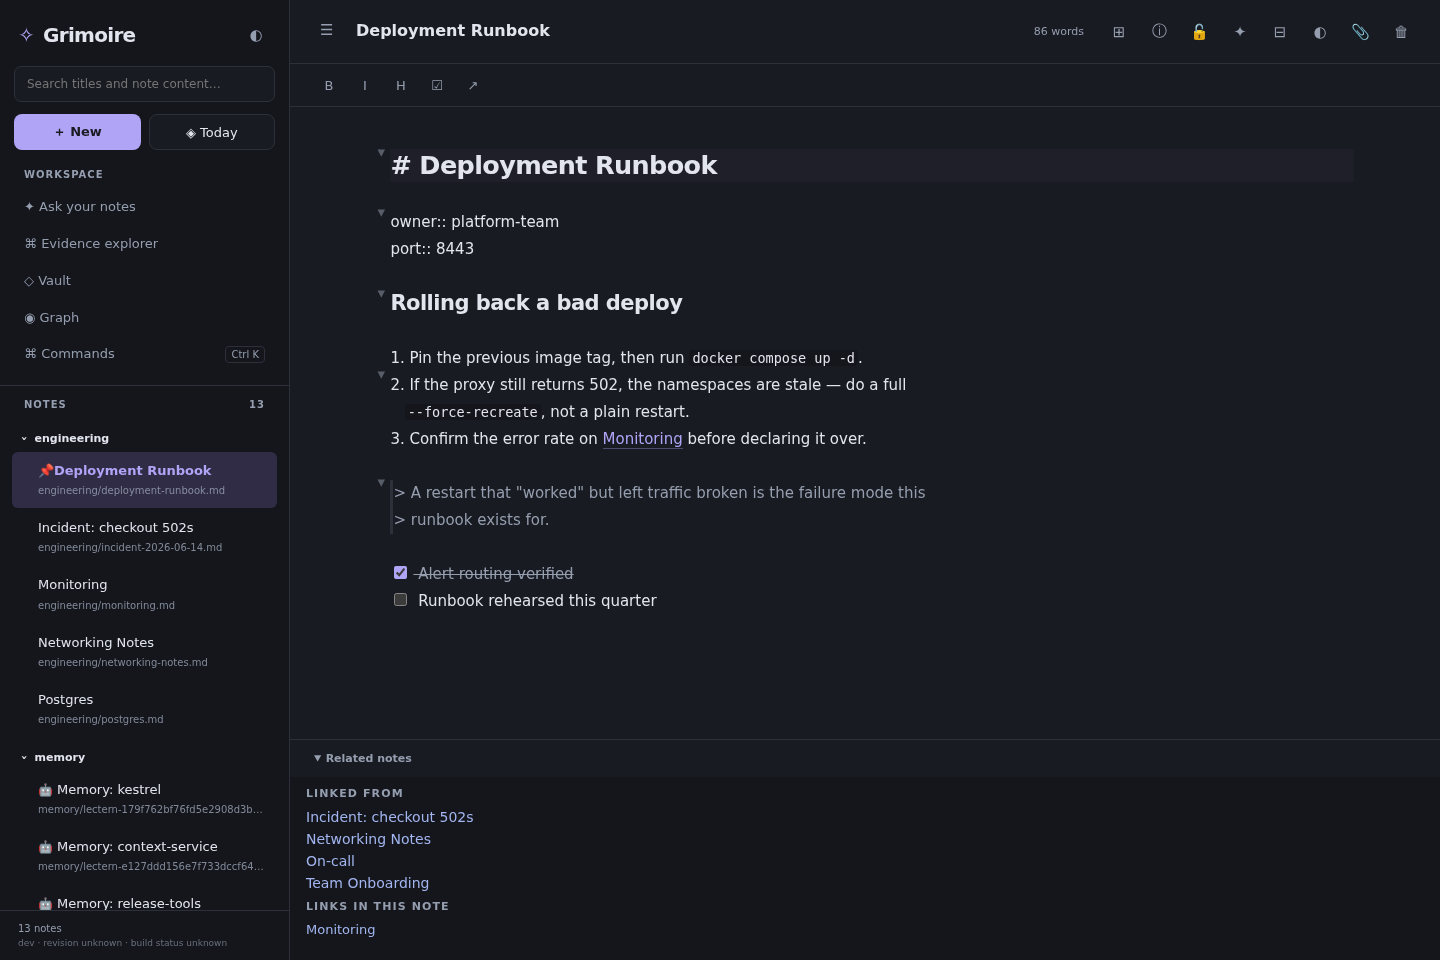Click the Today button
1440x960 pixels.
tap(212, 132)
